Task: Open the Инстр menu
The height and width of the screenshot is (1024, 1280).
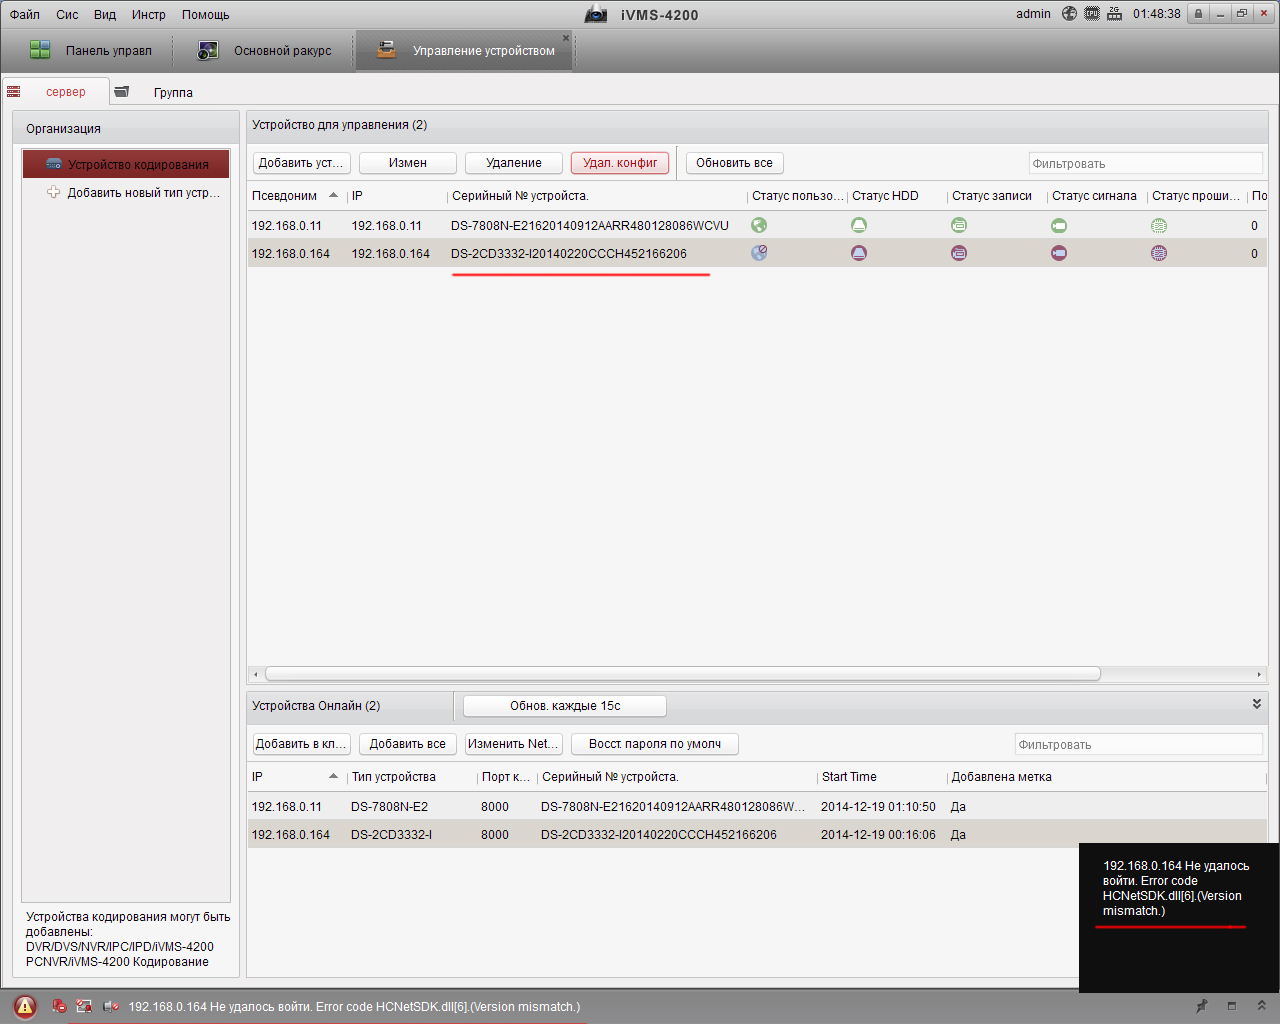Action: pos(148,14)
